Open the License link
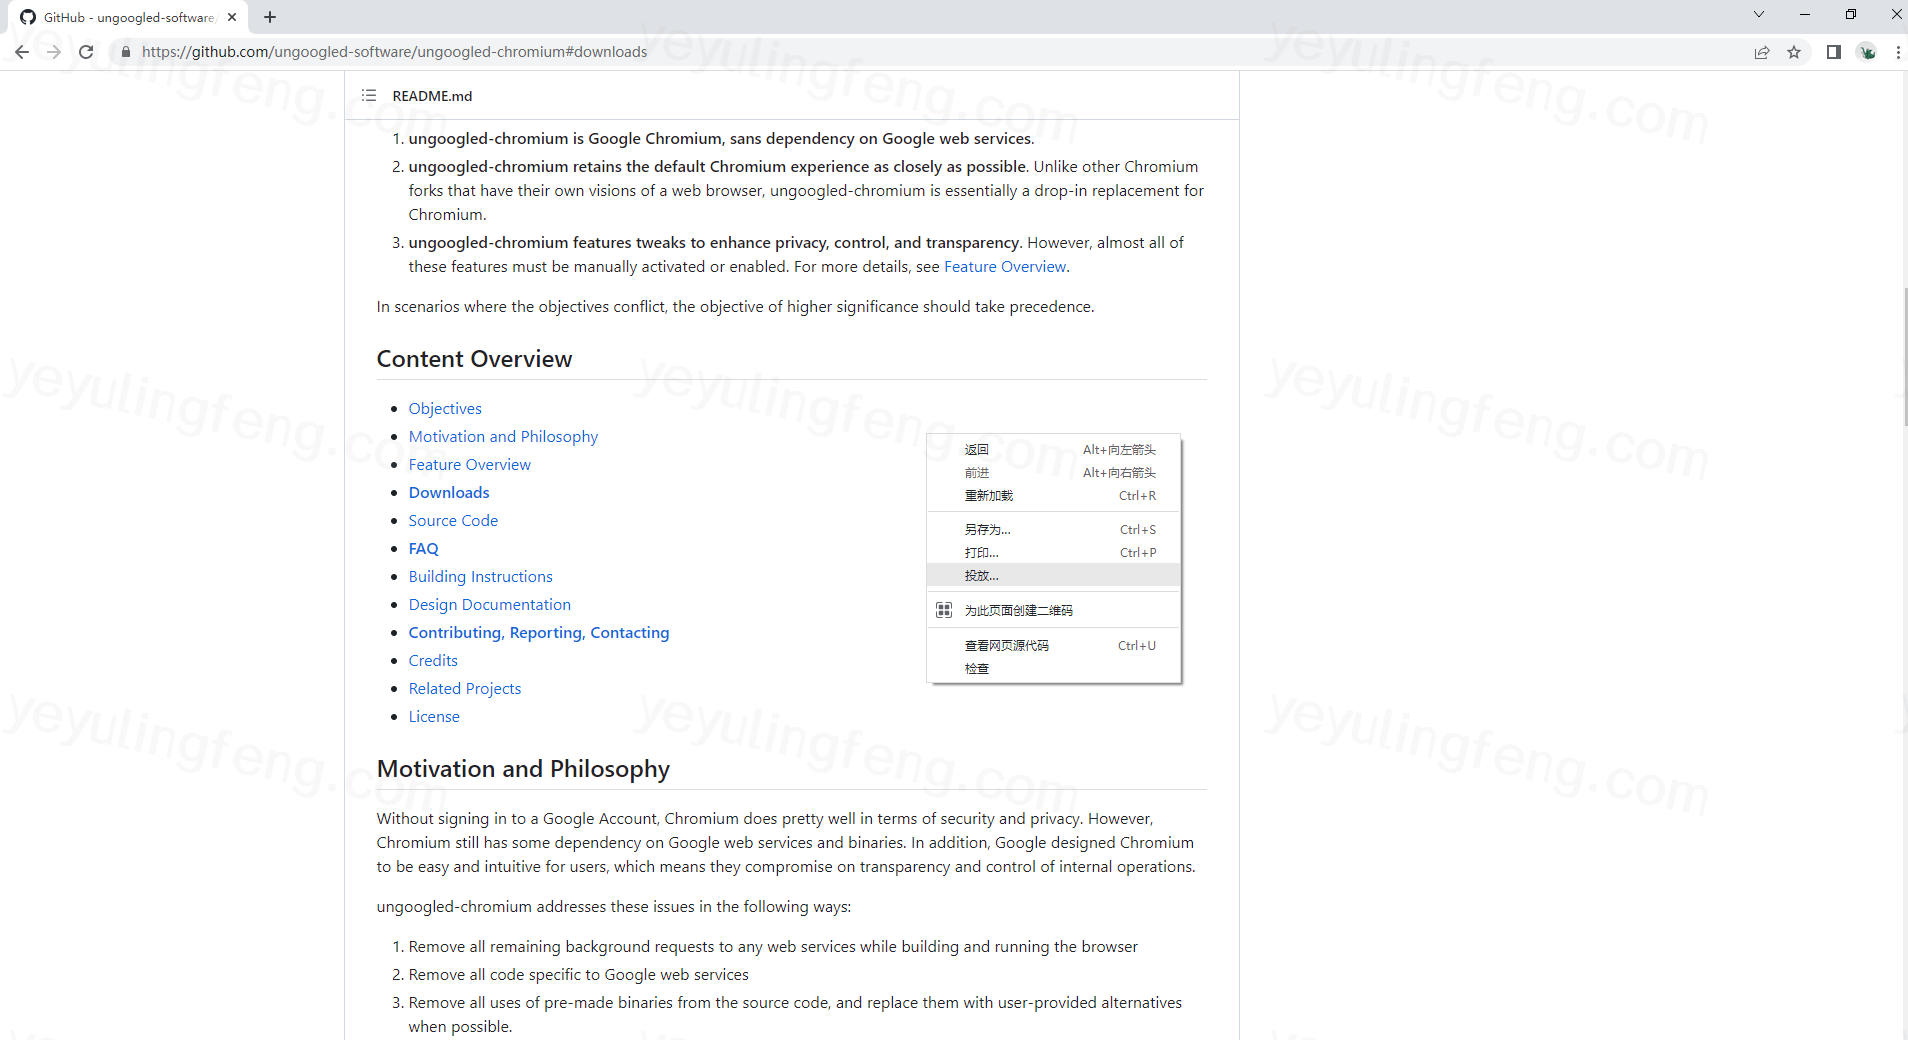The height and width of the screenshot is (1040, 1908). [x=434, y=716]
